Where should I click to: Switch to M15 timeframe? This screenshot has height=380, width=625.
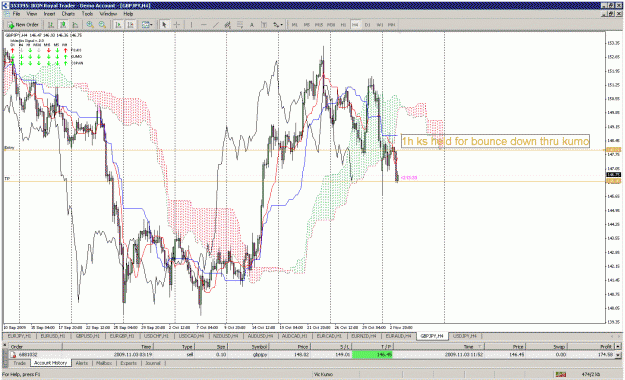click(319, 25)
